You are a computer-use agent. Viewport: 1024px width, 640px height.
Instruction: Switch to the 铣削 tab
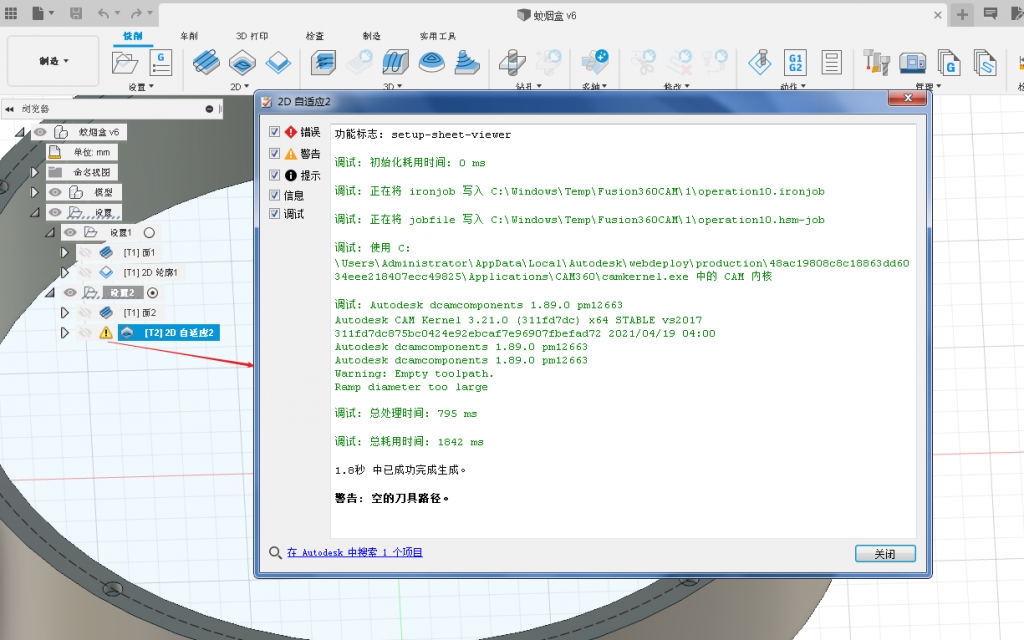[x=133, y=36]
